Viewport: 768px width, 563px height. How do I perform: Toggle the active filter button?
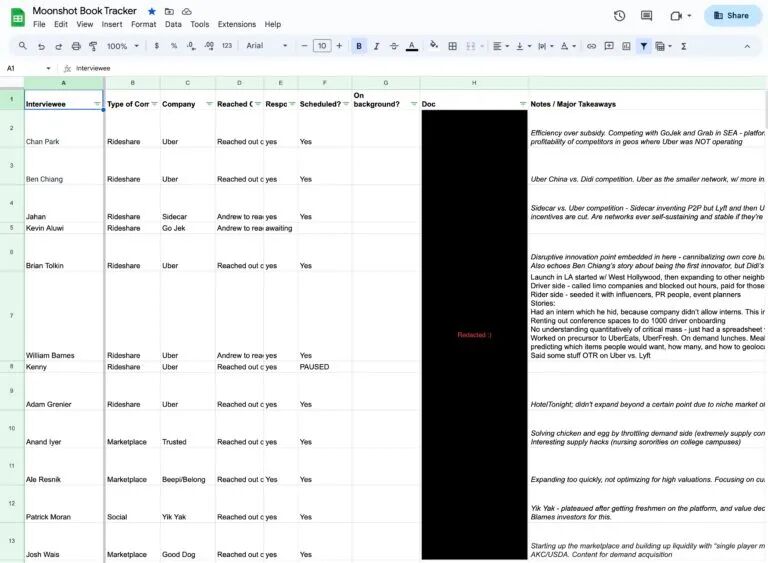tap(644, 46)
